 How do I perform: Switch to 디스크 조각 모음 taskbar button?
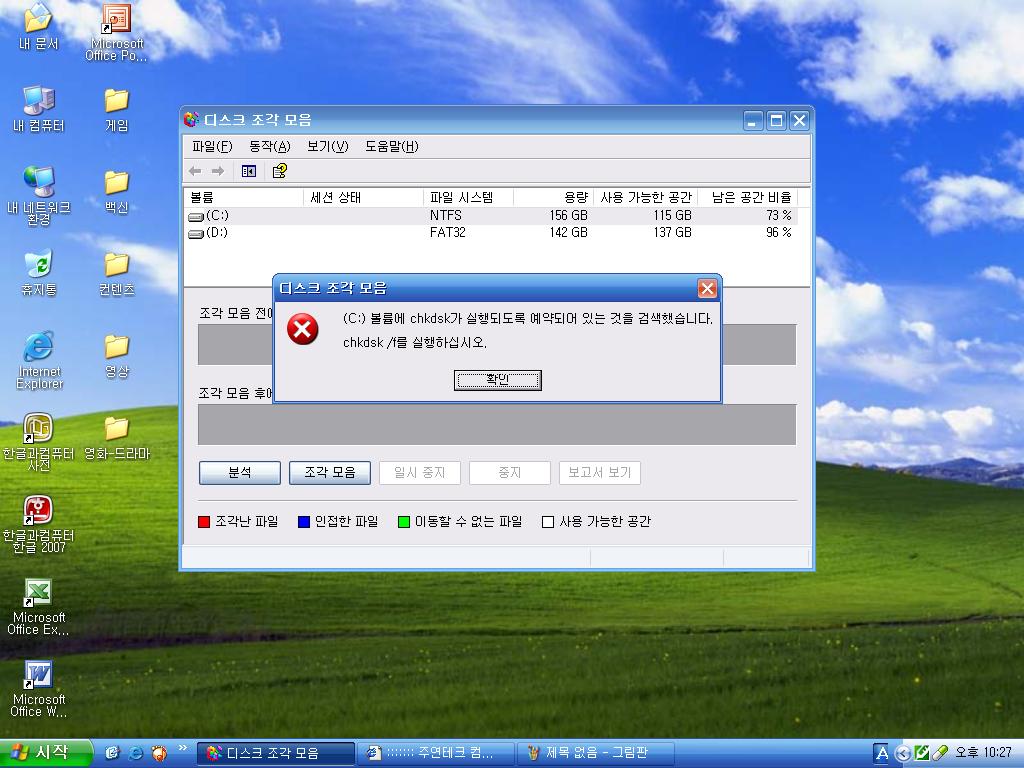[x=276, y=754]
